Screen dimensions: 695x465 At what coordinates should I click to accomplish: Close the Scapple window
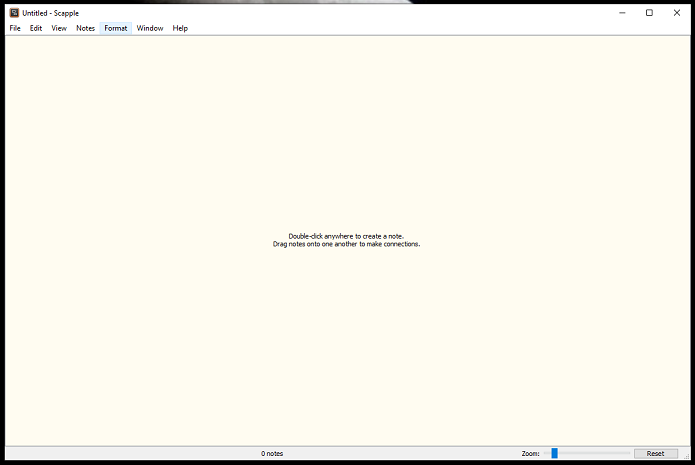point(677,13)
